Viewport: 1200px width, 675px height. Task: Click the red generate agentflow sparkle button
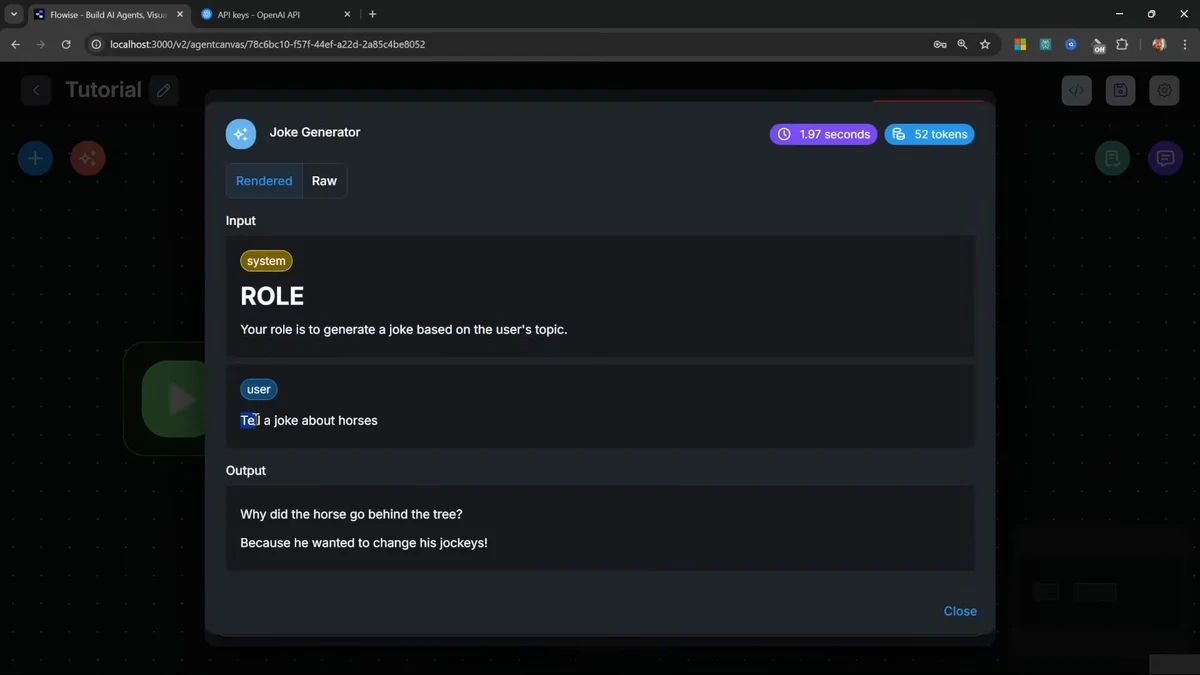88,158
